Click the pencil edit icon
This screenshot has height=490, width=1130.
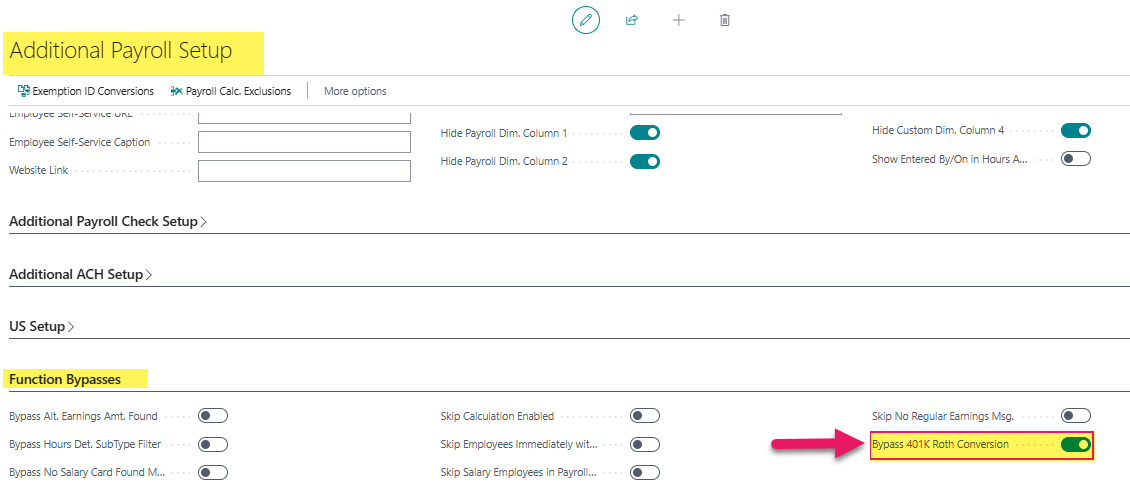585,20
